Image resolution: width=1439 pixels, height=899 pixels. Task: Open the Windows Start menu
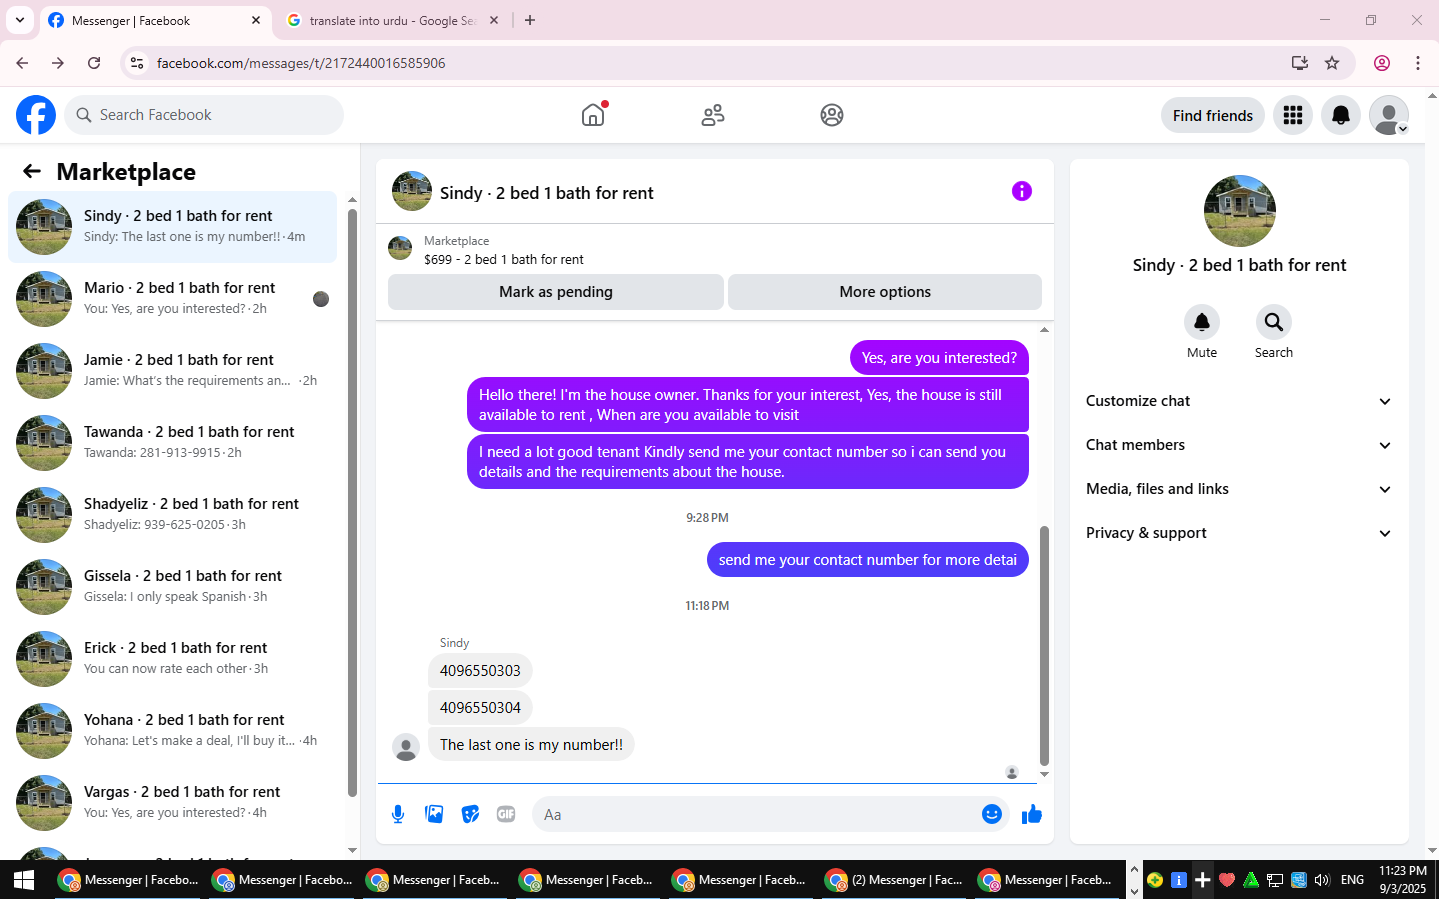click(24, 880)
